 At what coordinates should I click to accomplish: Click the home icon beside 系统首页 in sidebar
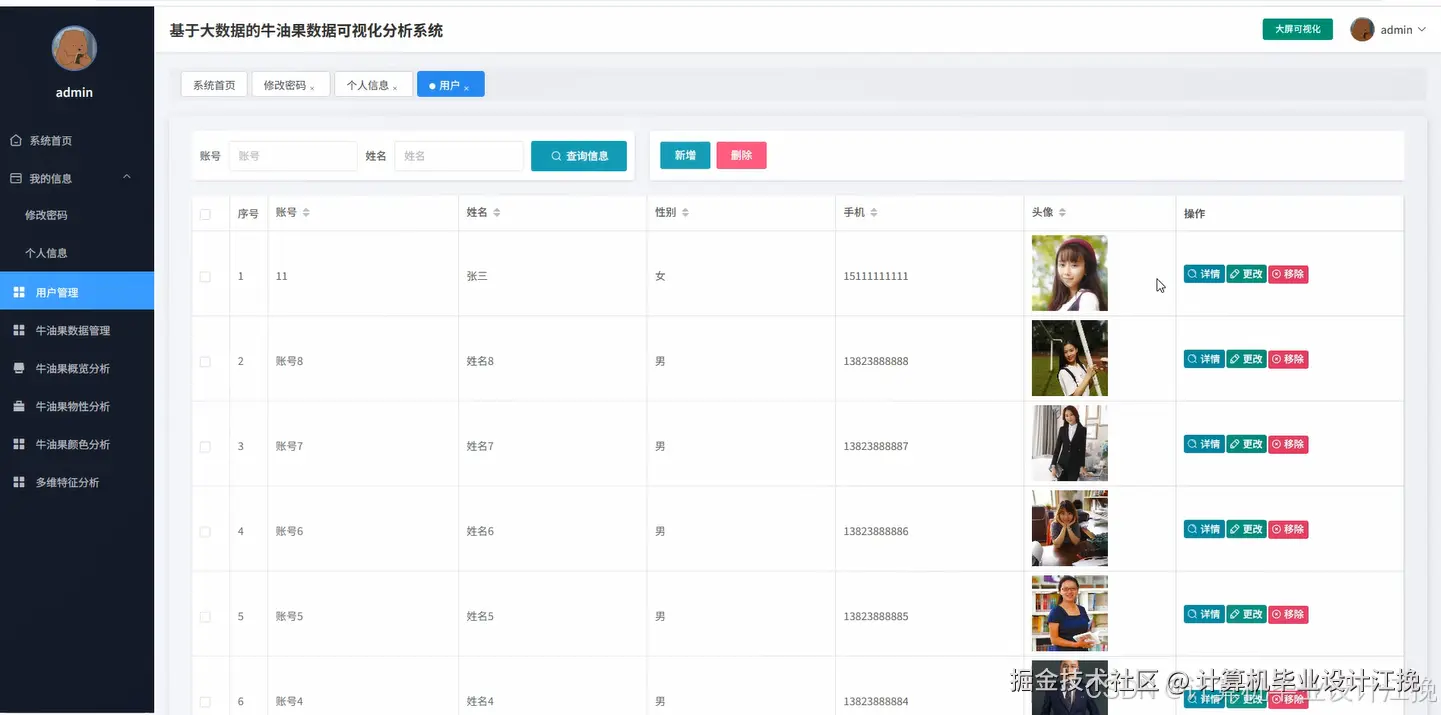point(16,141)
